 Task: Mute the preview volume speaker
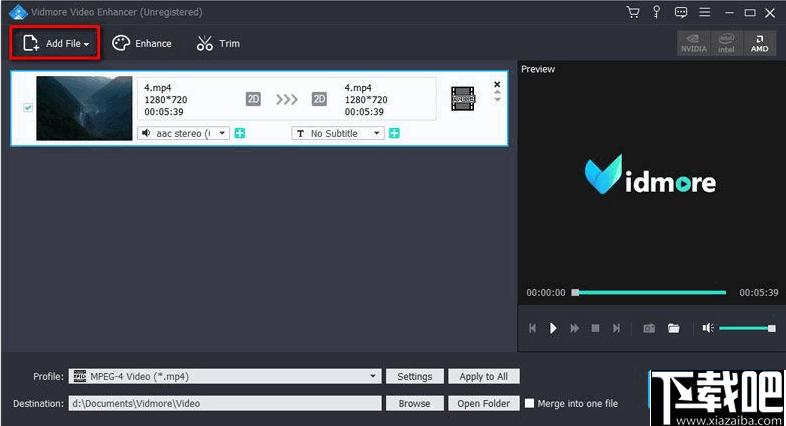point(708,328)
